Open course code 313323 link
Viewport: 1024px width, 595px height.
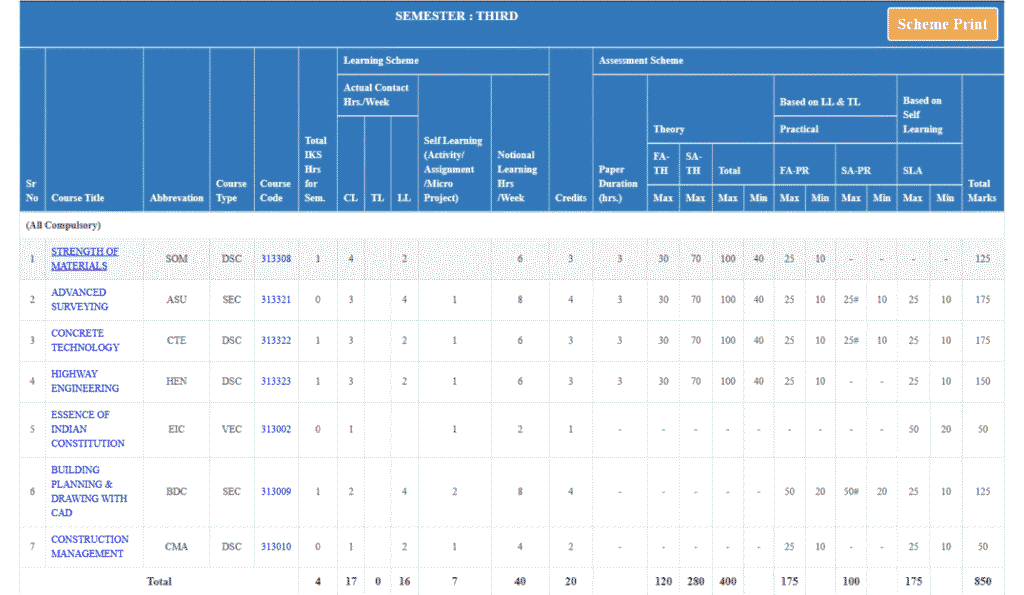tap(276, 381)
